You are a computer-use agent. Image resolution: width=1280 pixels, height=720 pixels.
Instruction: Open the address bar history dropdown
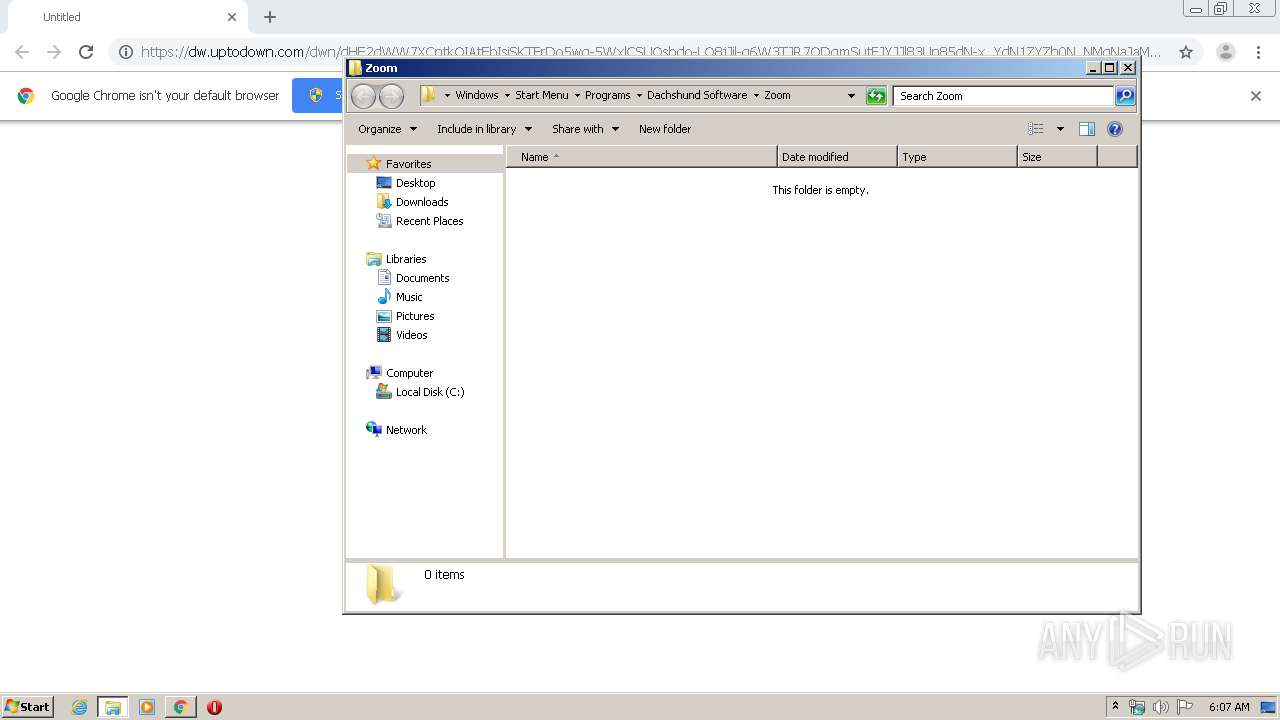[x=851, y=96]
